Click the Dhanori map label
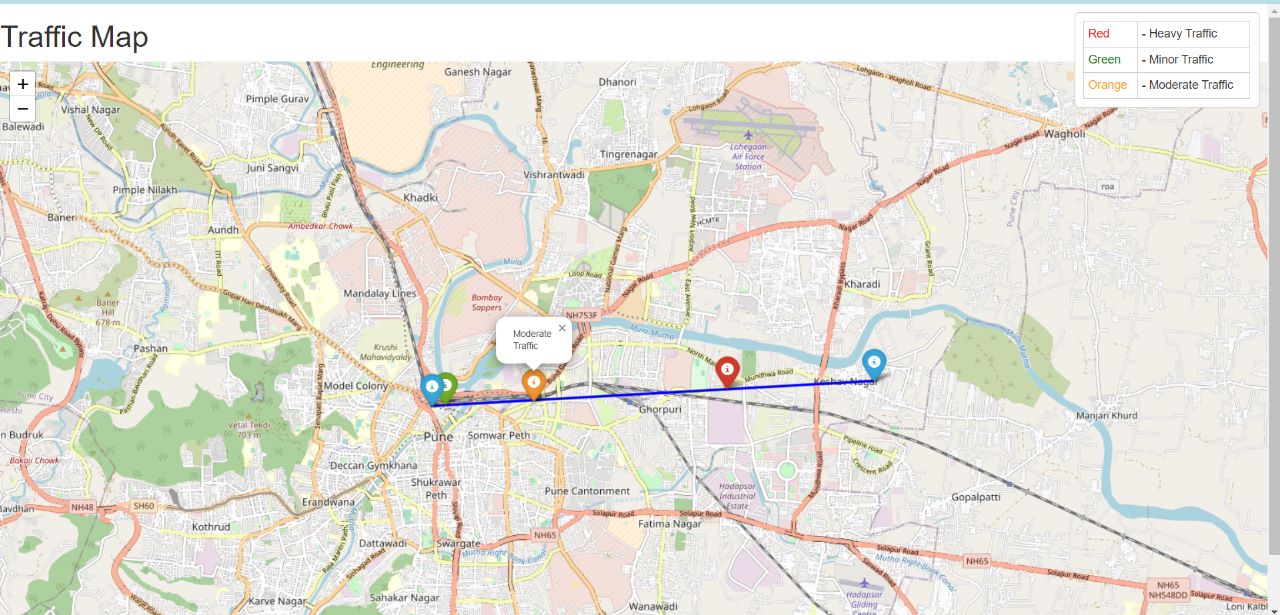 pos(617,82)
